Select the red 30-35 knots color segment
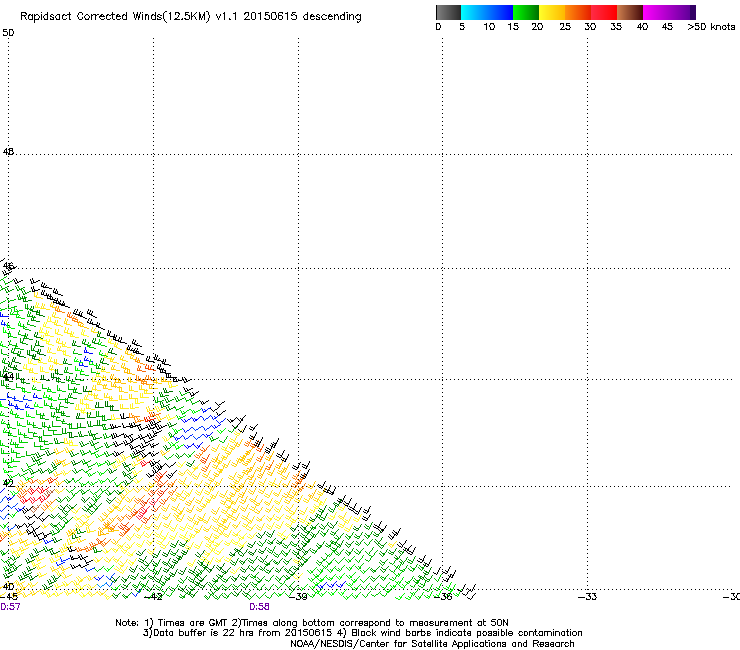The image size is (740, 650). coord(604,12)
